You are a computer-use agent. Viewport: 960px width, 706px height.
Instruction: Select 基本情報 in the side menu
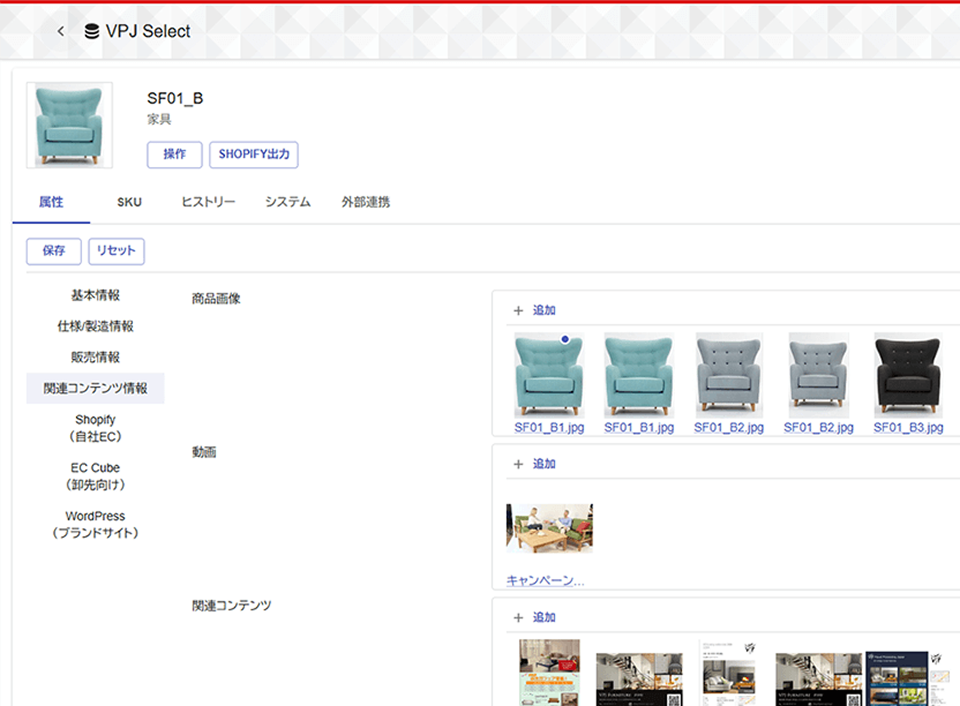tap(96, 295)
